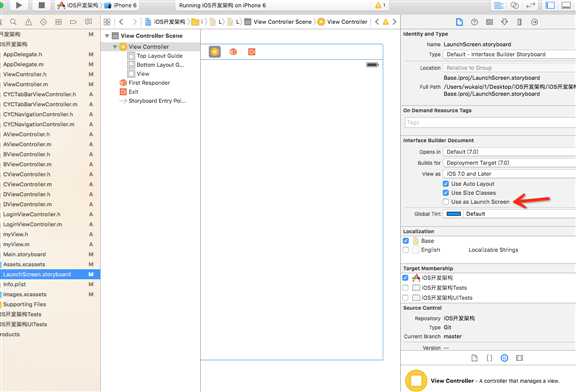Screen dimensions: 576x392
Task: Select Top Layout Guide in outline
Action: point(159,56)
